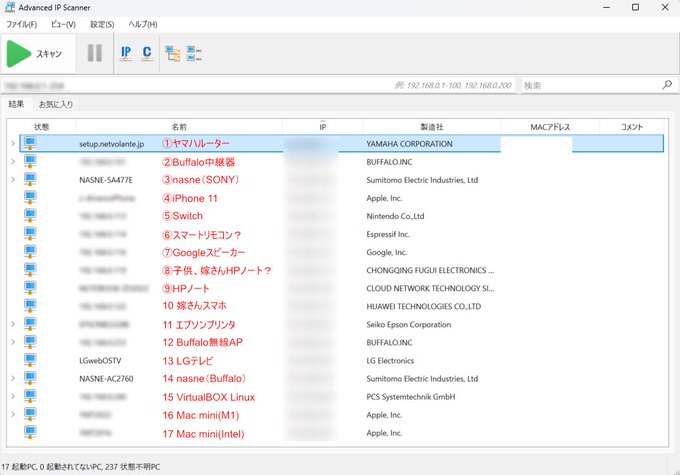680x475 pixels.
Task: Click the Apple, Inc. cell in the iPhone 11 row
Action: tap(384, 198)
